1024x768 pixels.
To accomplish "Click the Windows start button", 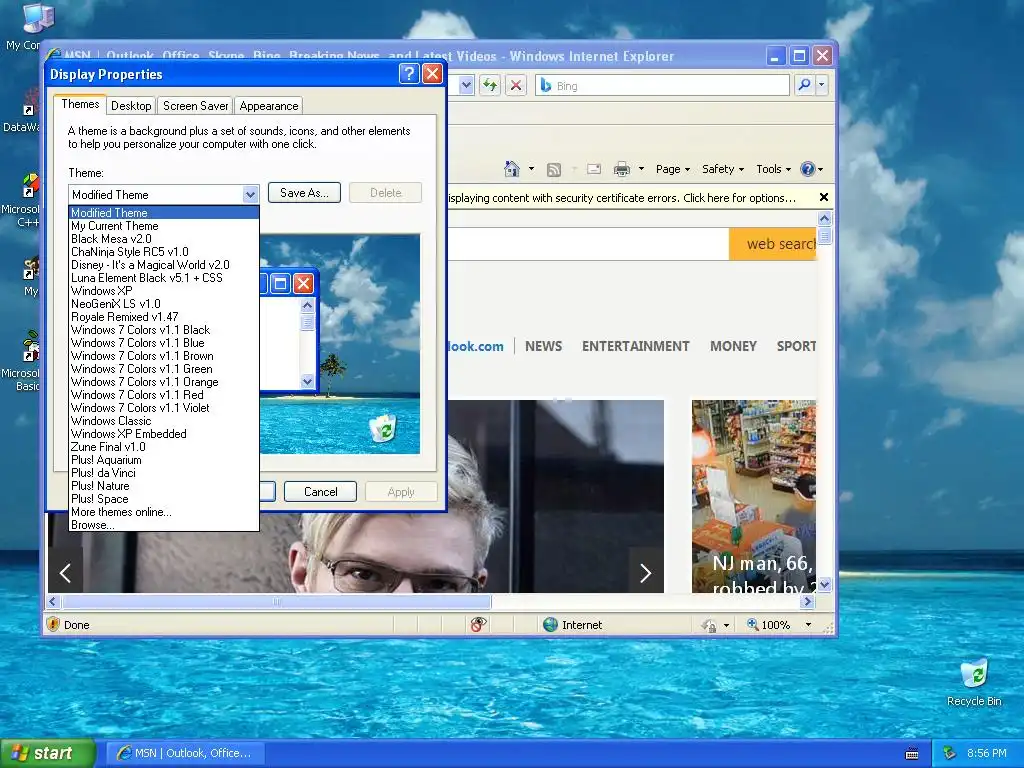I will 47,753.
